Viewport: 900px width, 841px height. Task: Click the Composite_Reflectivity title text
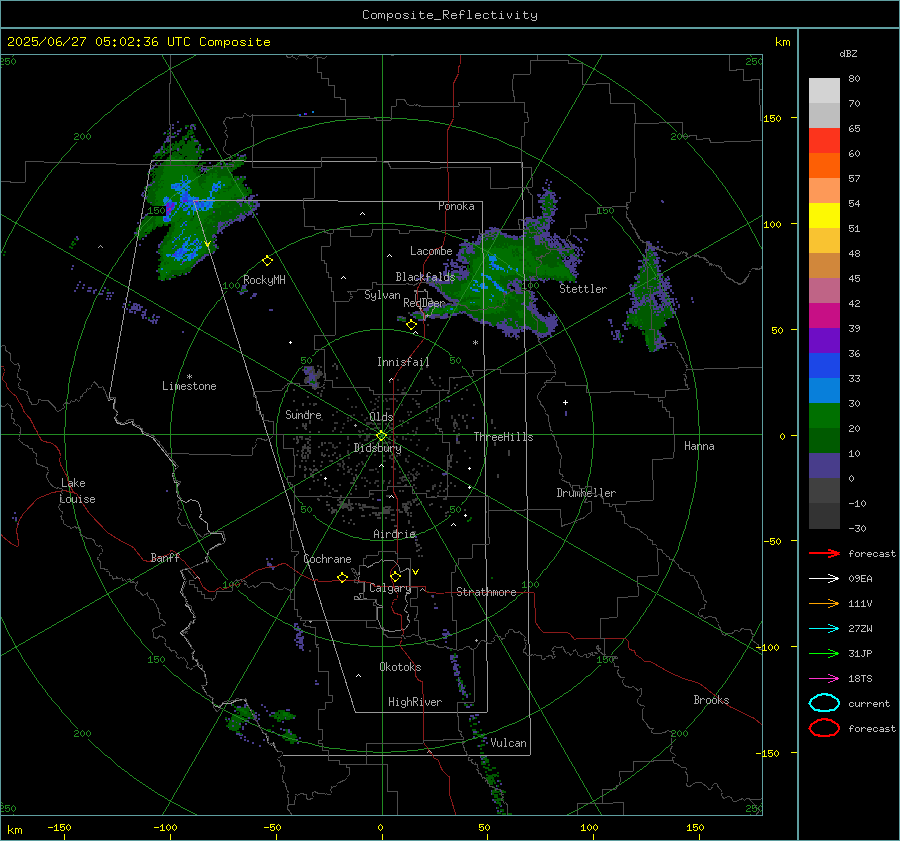coord(449,15)
